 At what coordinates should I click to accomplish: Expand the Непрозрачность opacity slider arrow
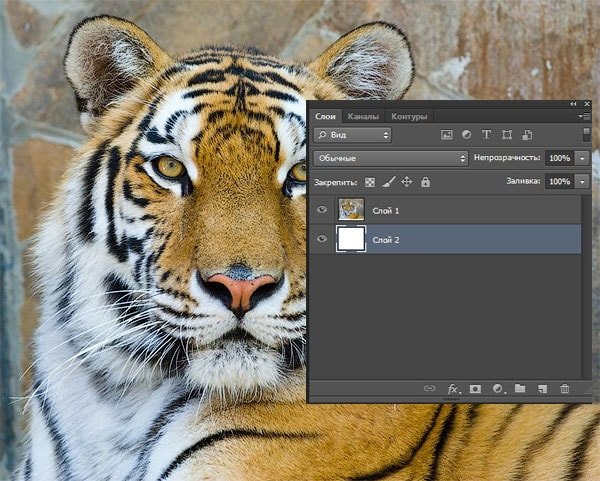583,158
